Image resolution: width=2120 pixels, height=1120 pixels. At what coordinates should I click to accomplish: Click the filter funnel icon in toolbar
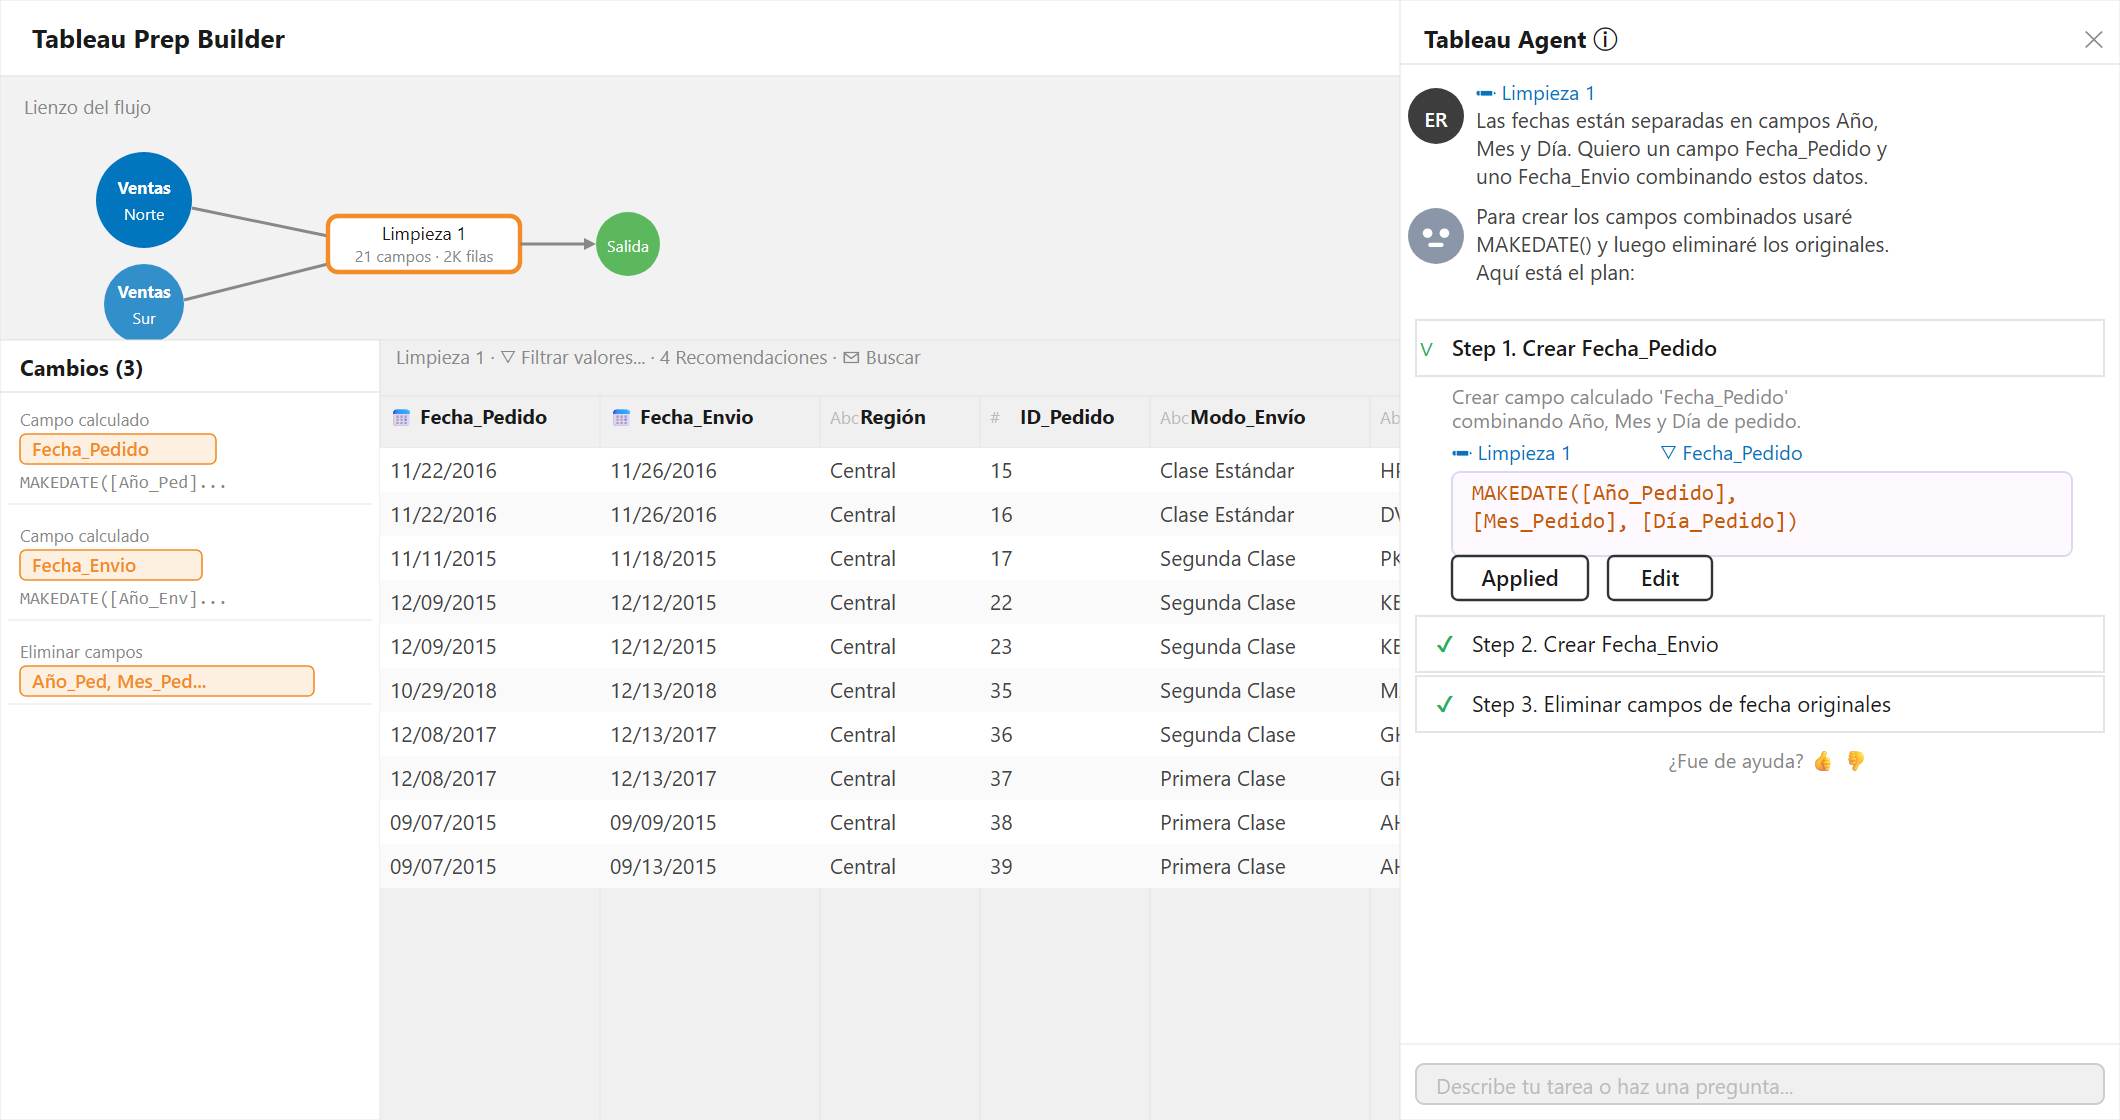[x=508, y=358]
